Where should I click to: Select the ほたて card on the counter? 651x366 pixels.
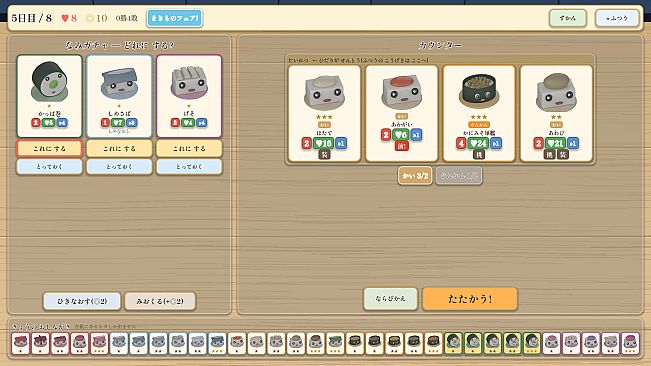324,113
